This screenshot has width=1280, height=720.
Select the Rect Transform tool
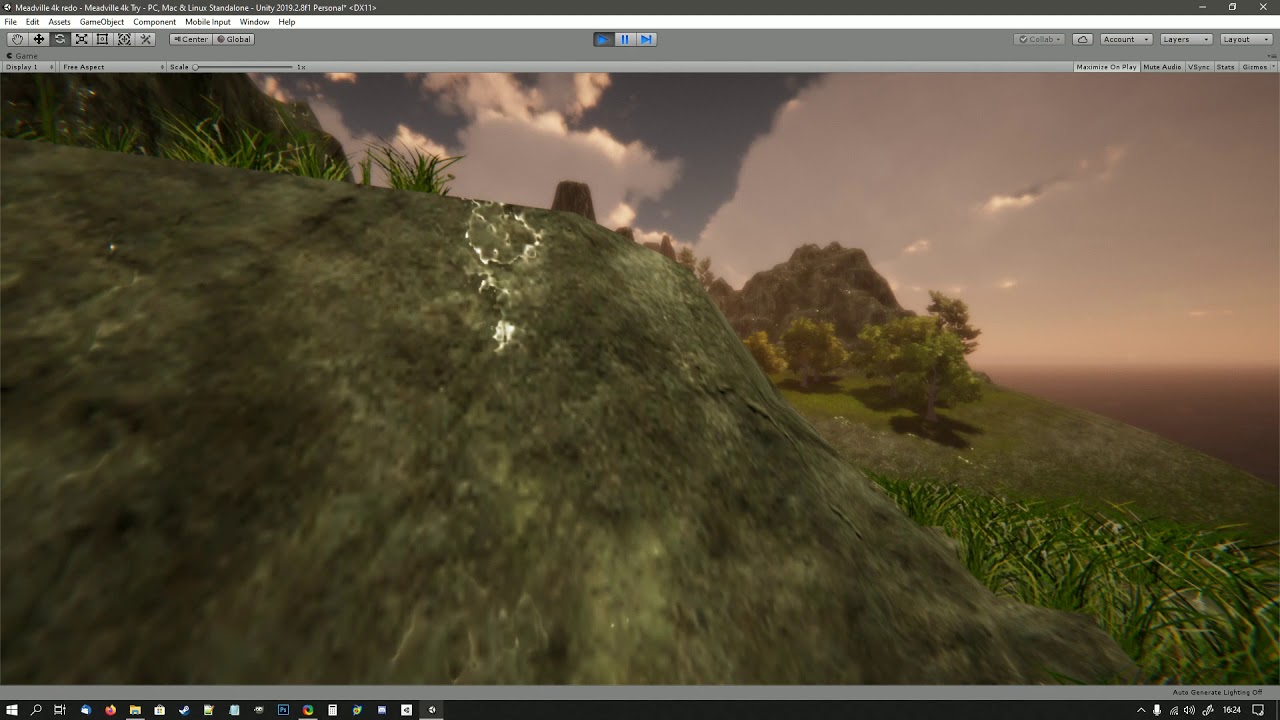102,39
